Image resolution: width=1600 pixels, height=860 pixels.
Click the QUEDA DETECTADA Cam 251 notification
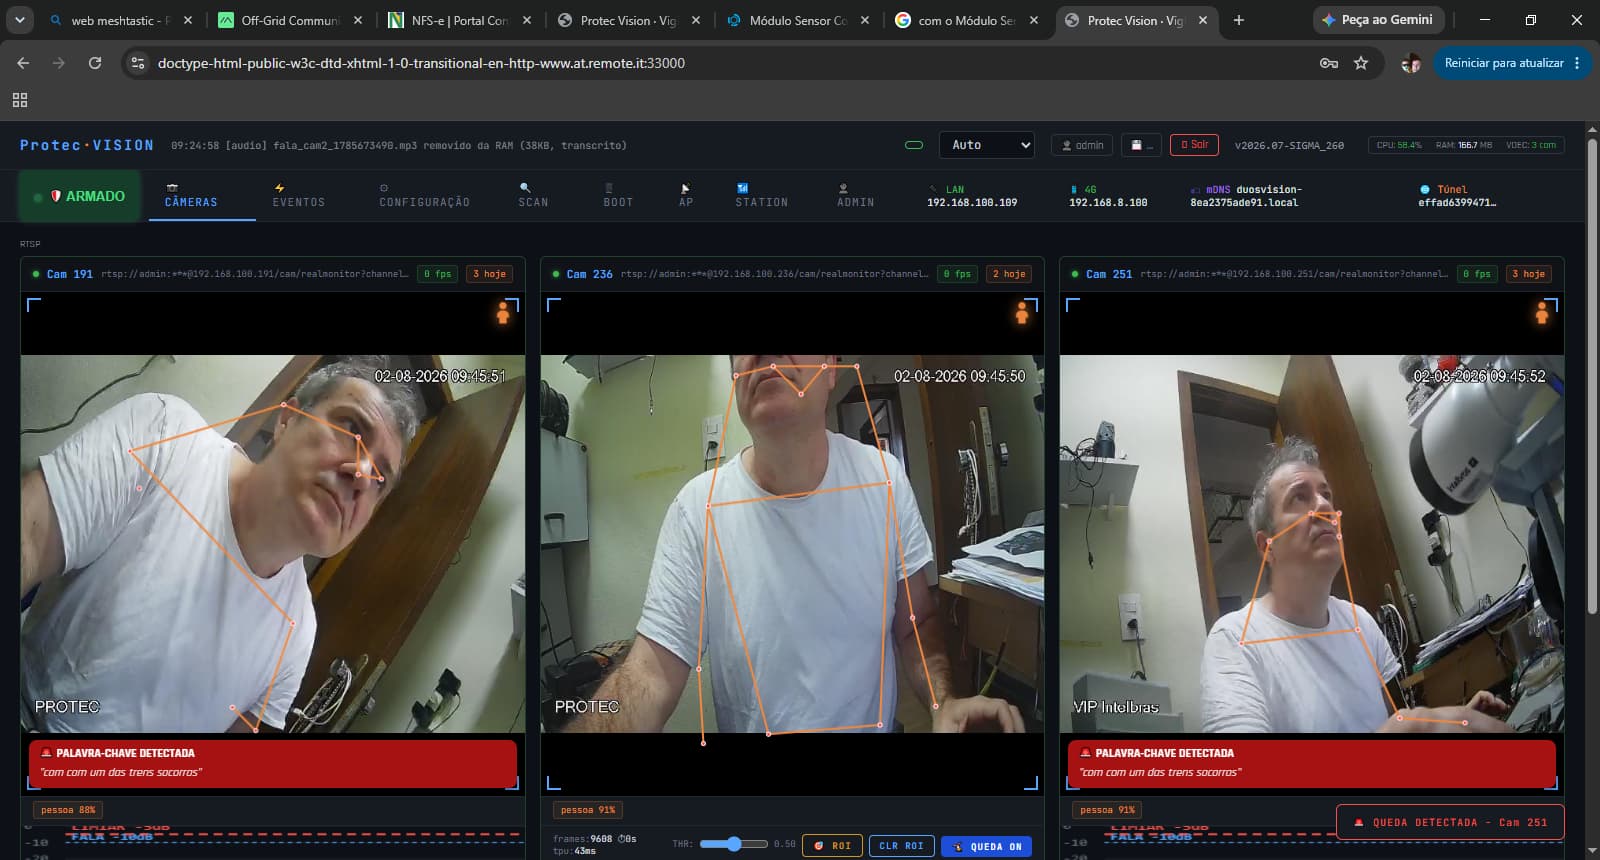click(x=1450, y=822)
